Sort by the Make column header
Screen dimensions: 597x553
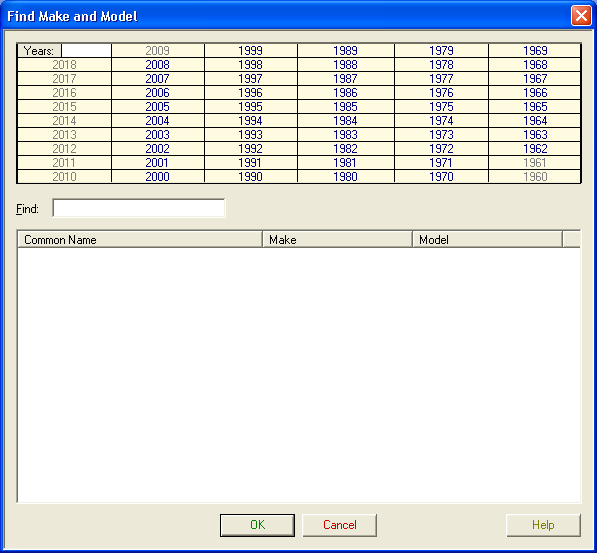pos(338,240)
